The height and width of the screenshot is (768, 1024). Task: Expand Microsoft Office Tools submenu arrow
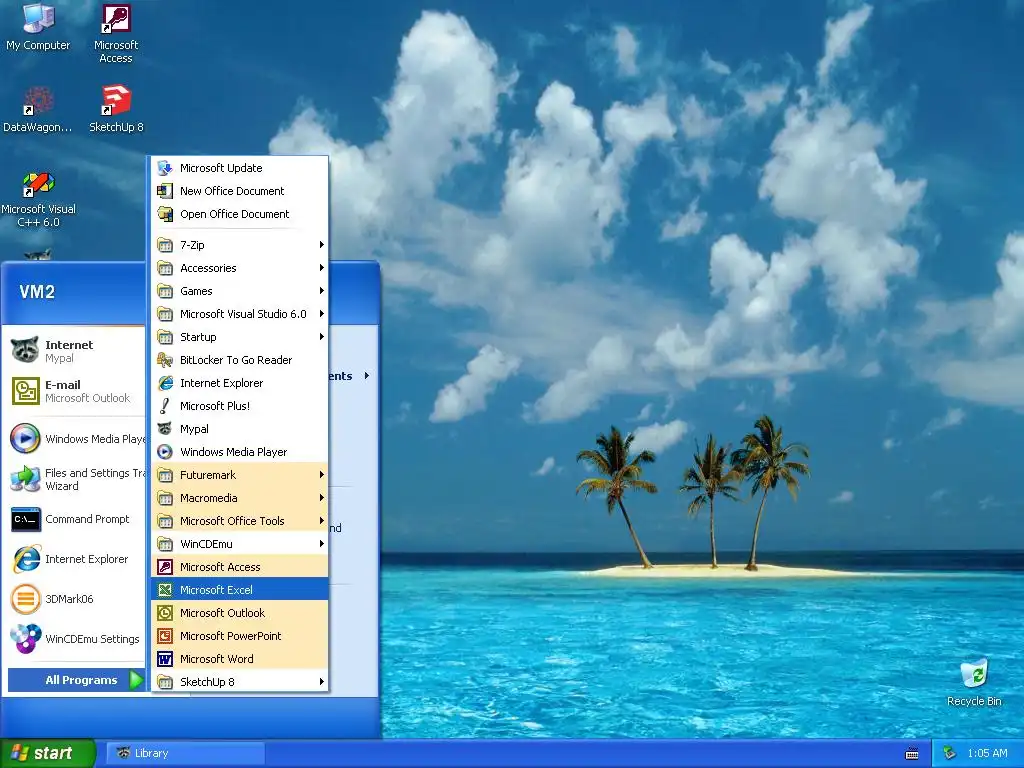click(x=321, y=520)
